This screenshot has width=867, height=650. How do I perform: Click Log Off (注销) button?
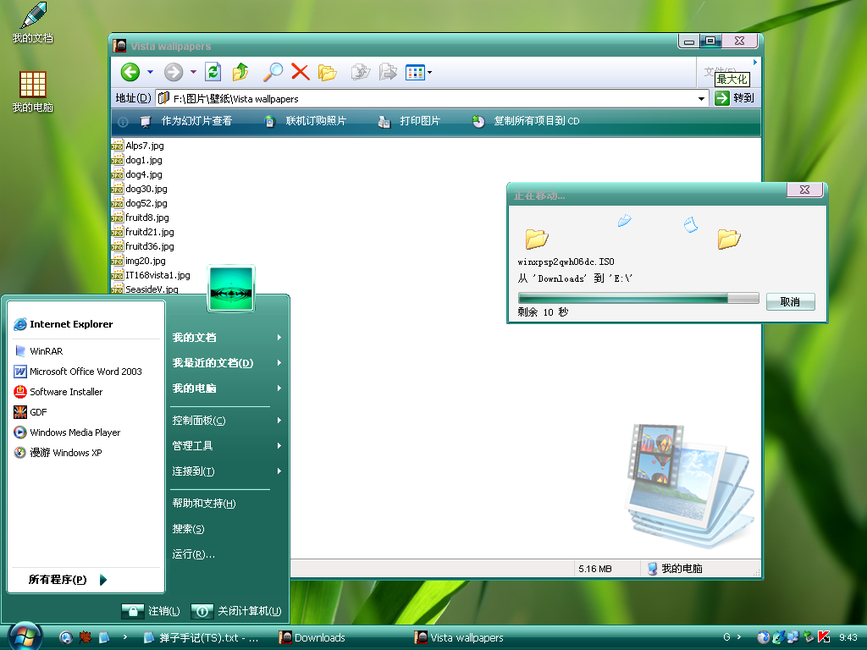151,611
